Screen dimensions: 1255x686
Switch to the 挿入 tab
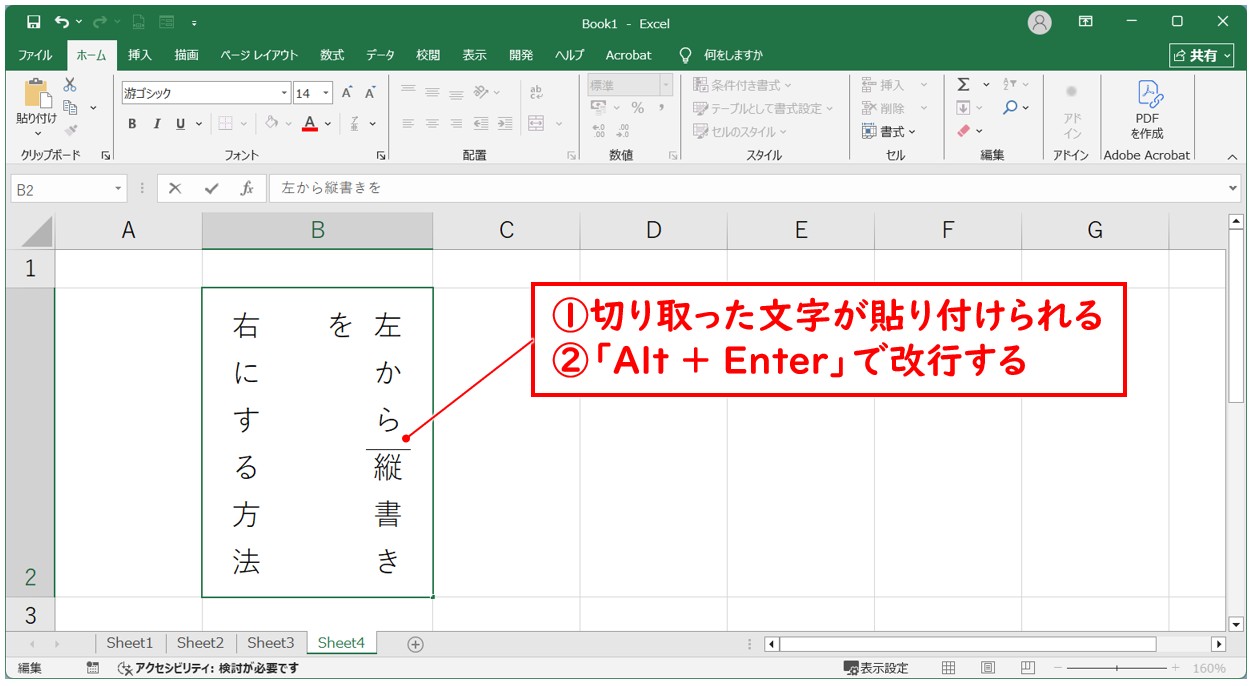(140, 55)
